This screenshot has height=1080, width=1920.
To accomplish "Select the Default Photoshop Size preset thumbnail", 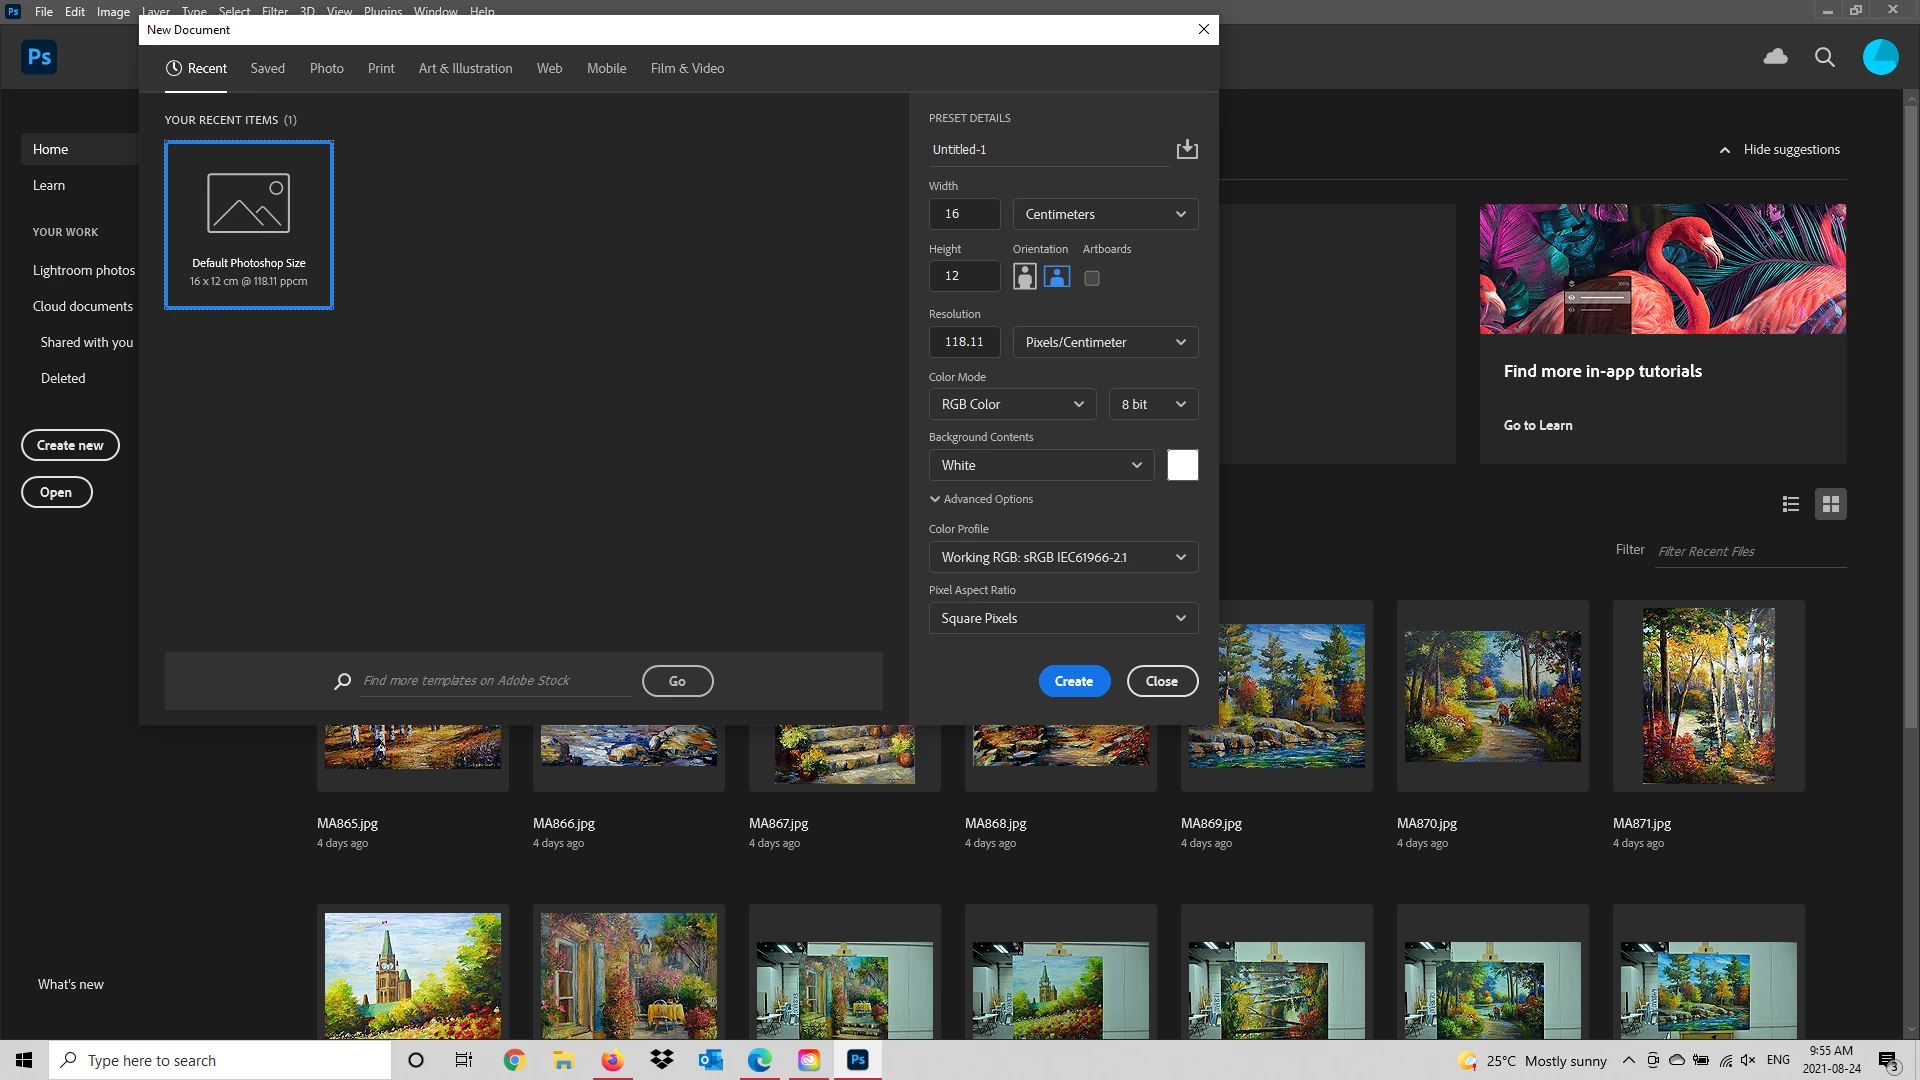I will tap(249, 224).
